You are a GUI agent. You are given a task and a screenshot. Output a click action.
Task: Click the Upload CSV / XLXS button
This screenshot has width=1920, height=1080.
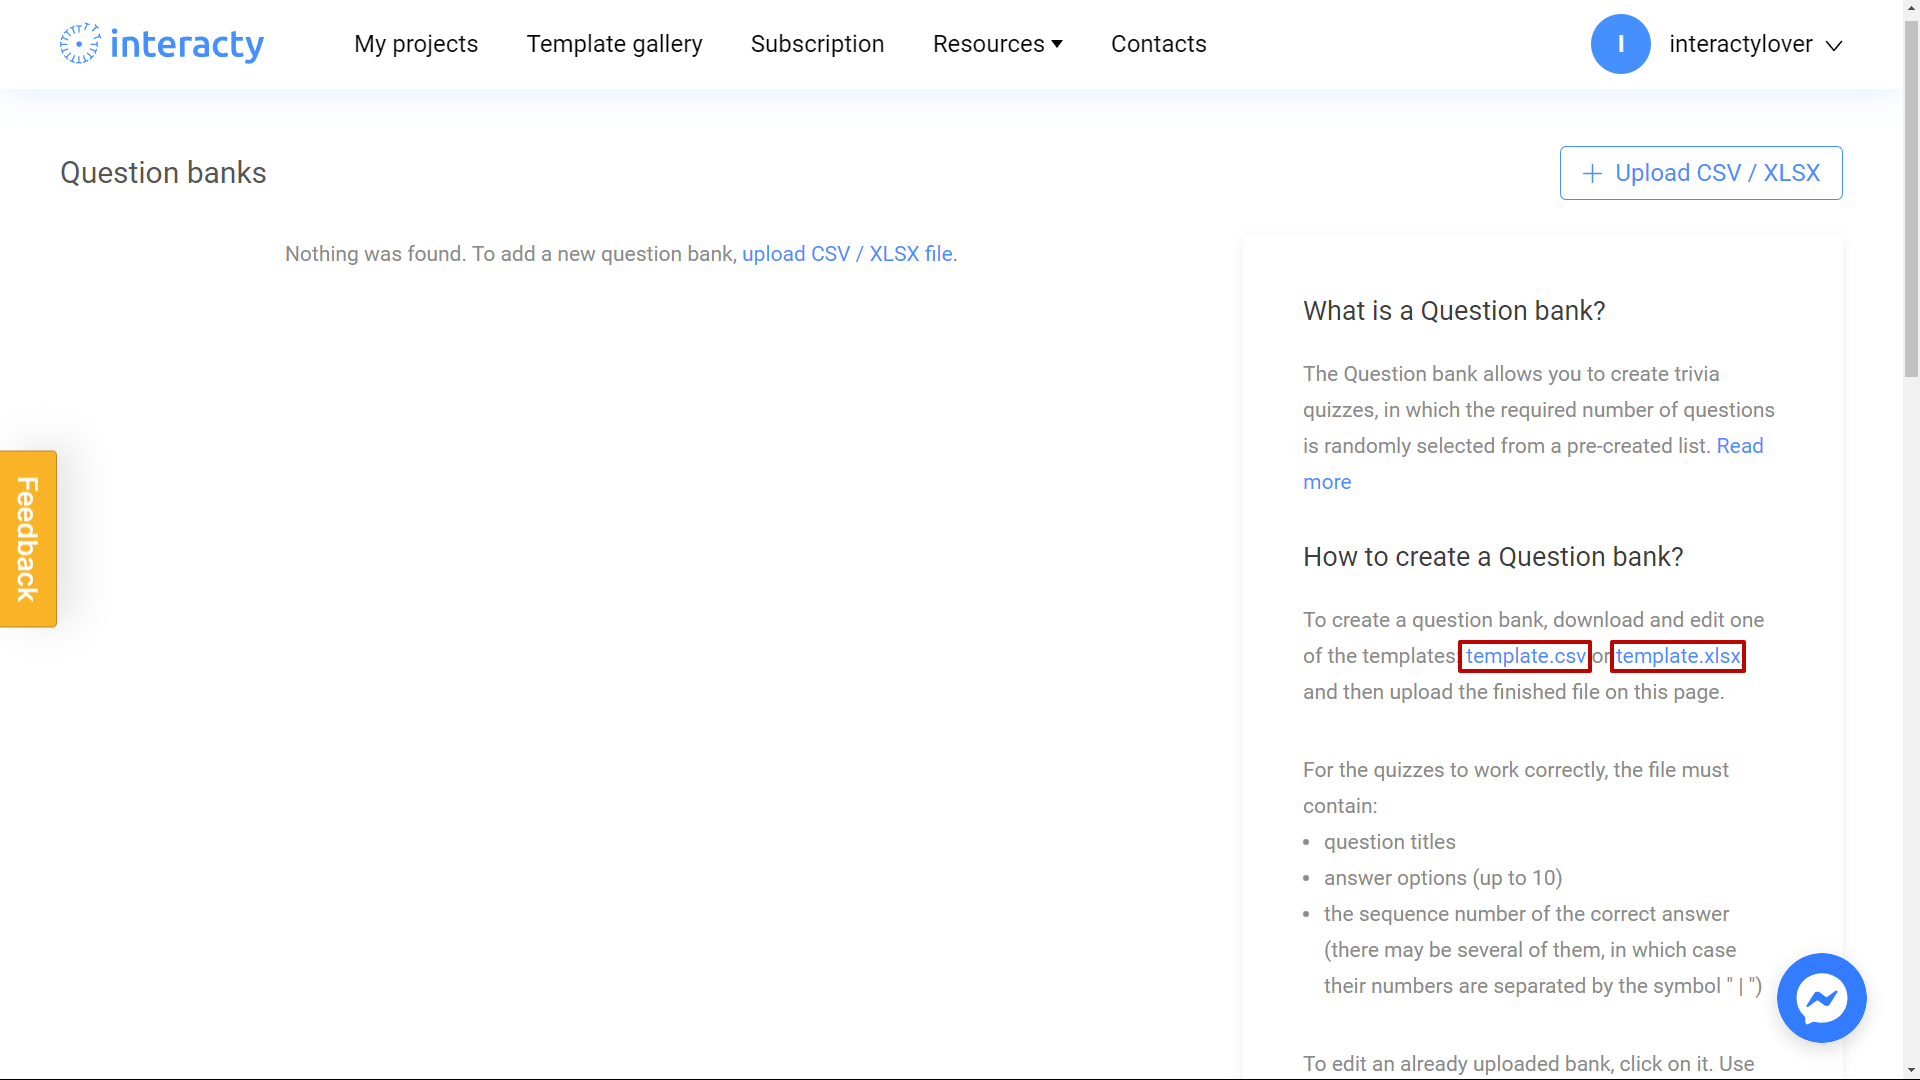1700,173
